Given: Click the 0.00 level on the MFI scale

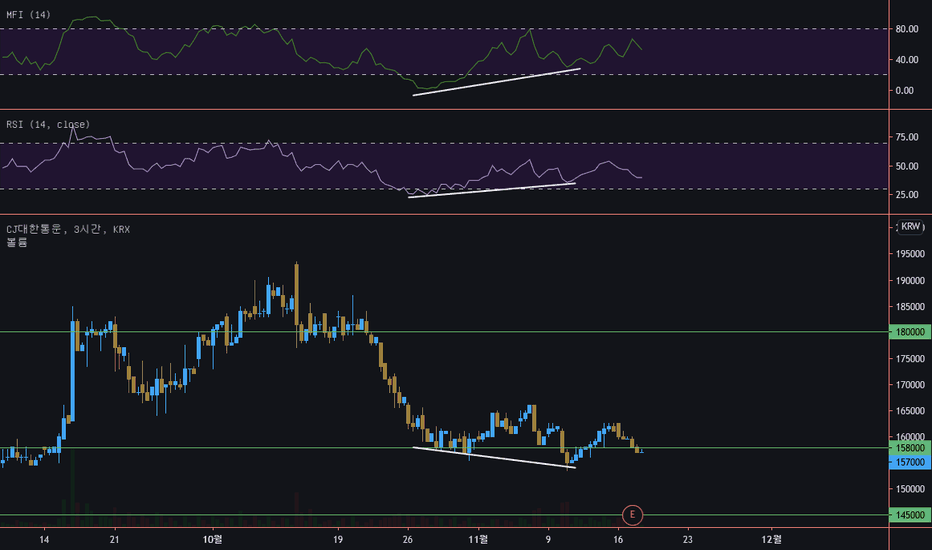Looking at the screenshot, I should coord(905,91).
